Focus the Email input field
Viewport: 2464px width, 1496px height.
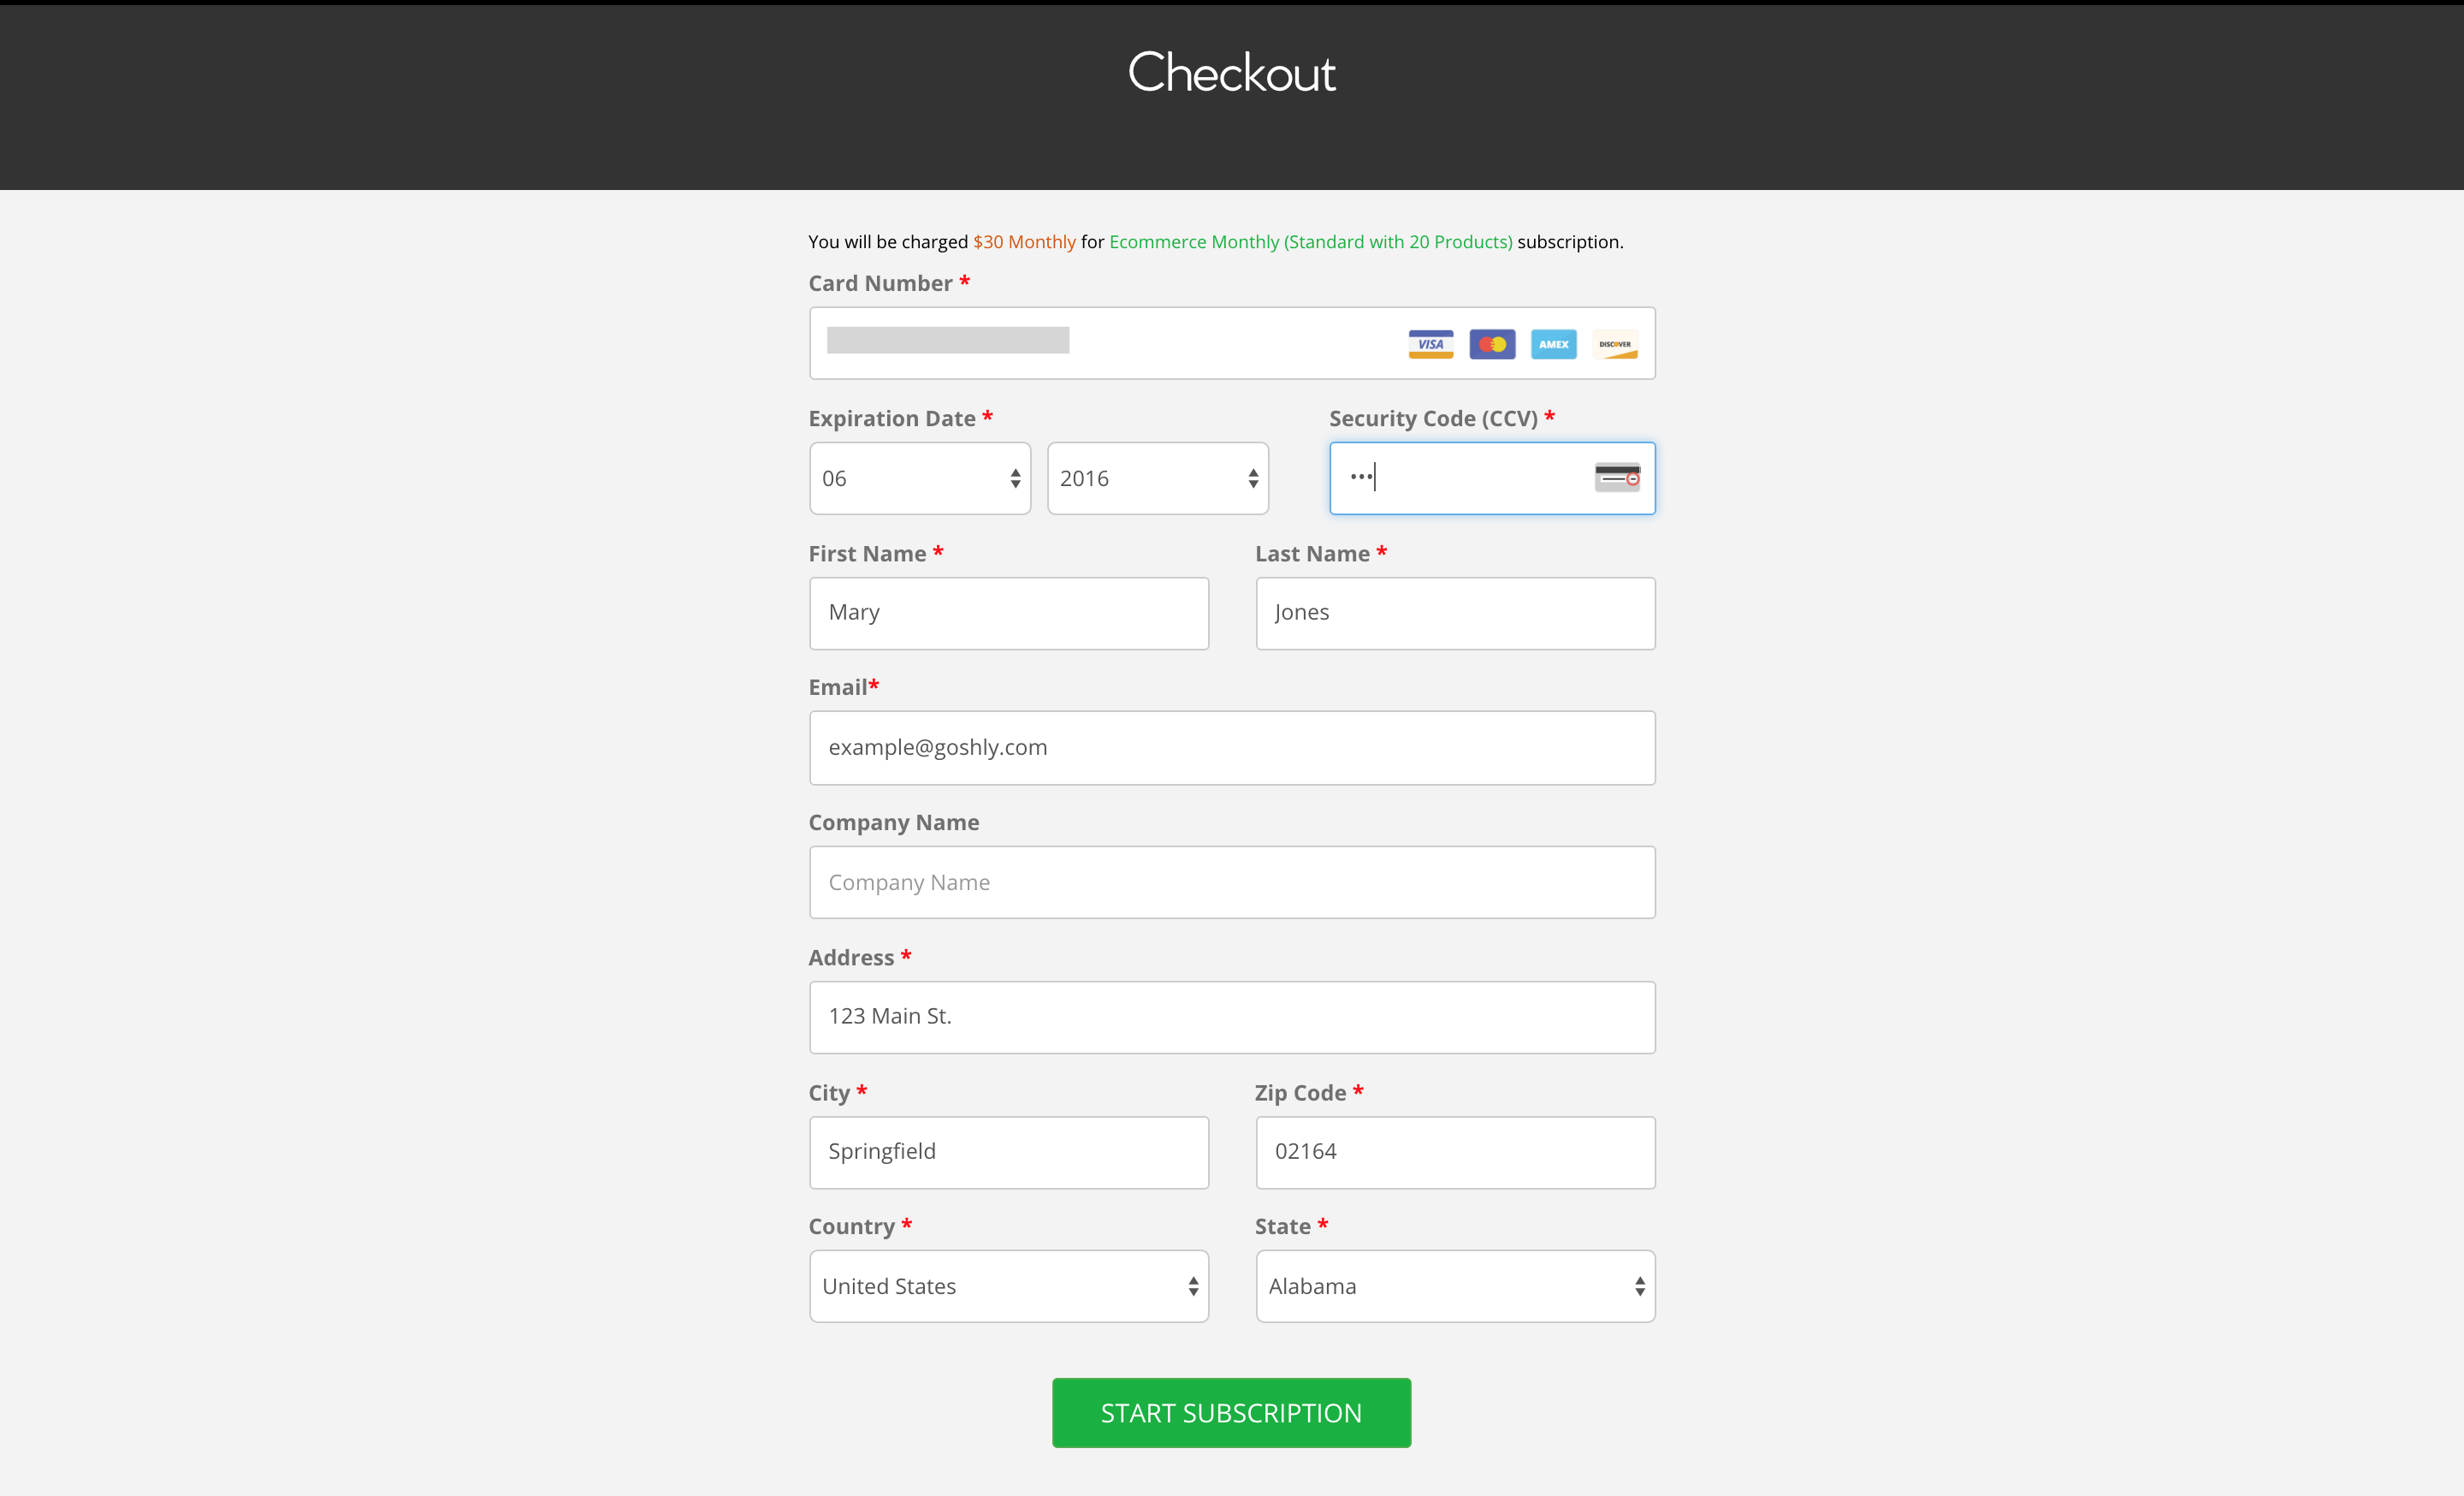click(x=1232, y=748)
